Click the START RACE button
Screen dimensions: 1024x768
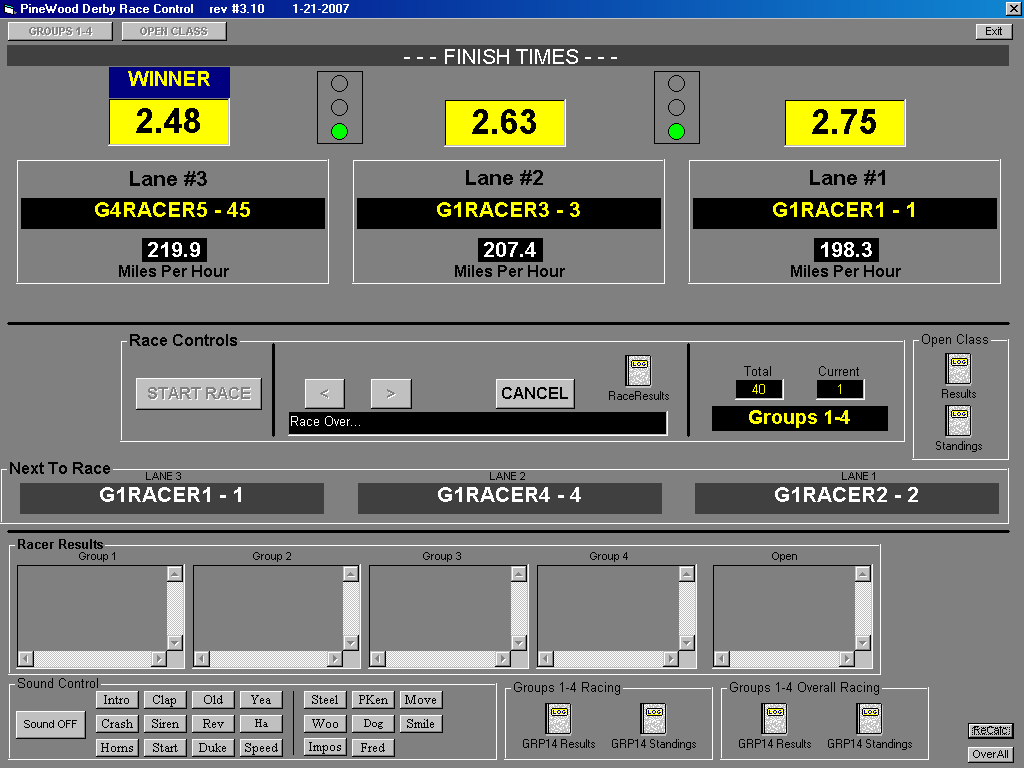199,393
